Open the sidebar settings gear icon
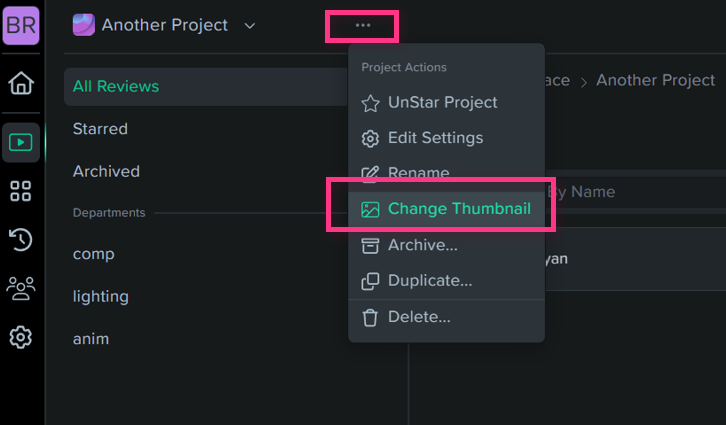 coord(21,337)
